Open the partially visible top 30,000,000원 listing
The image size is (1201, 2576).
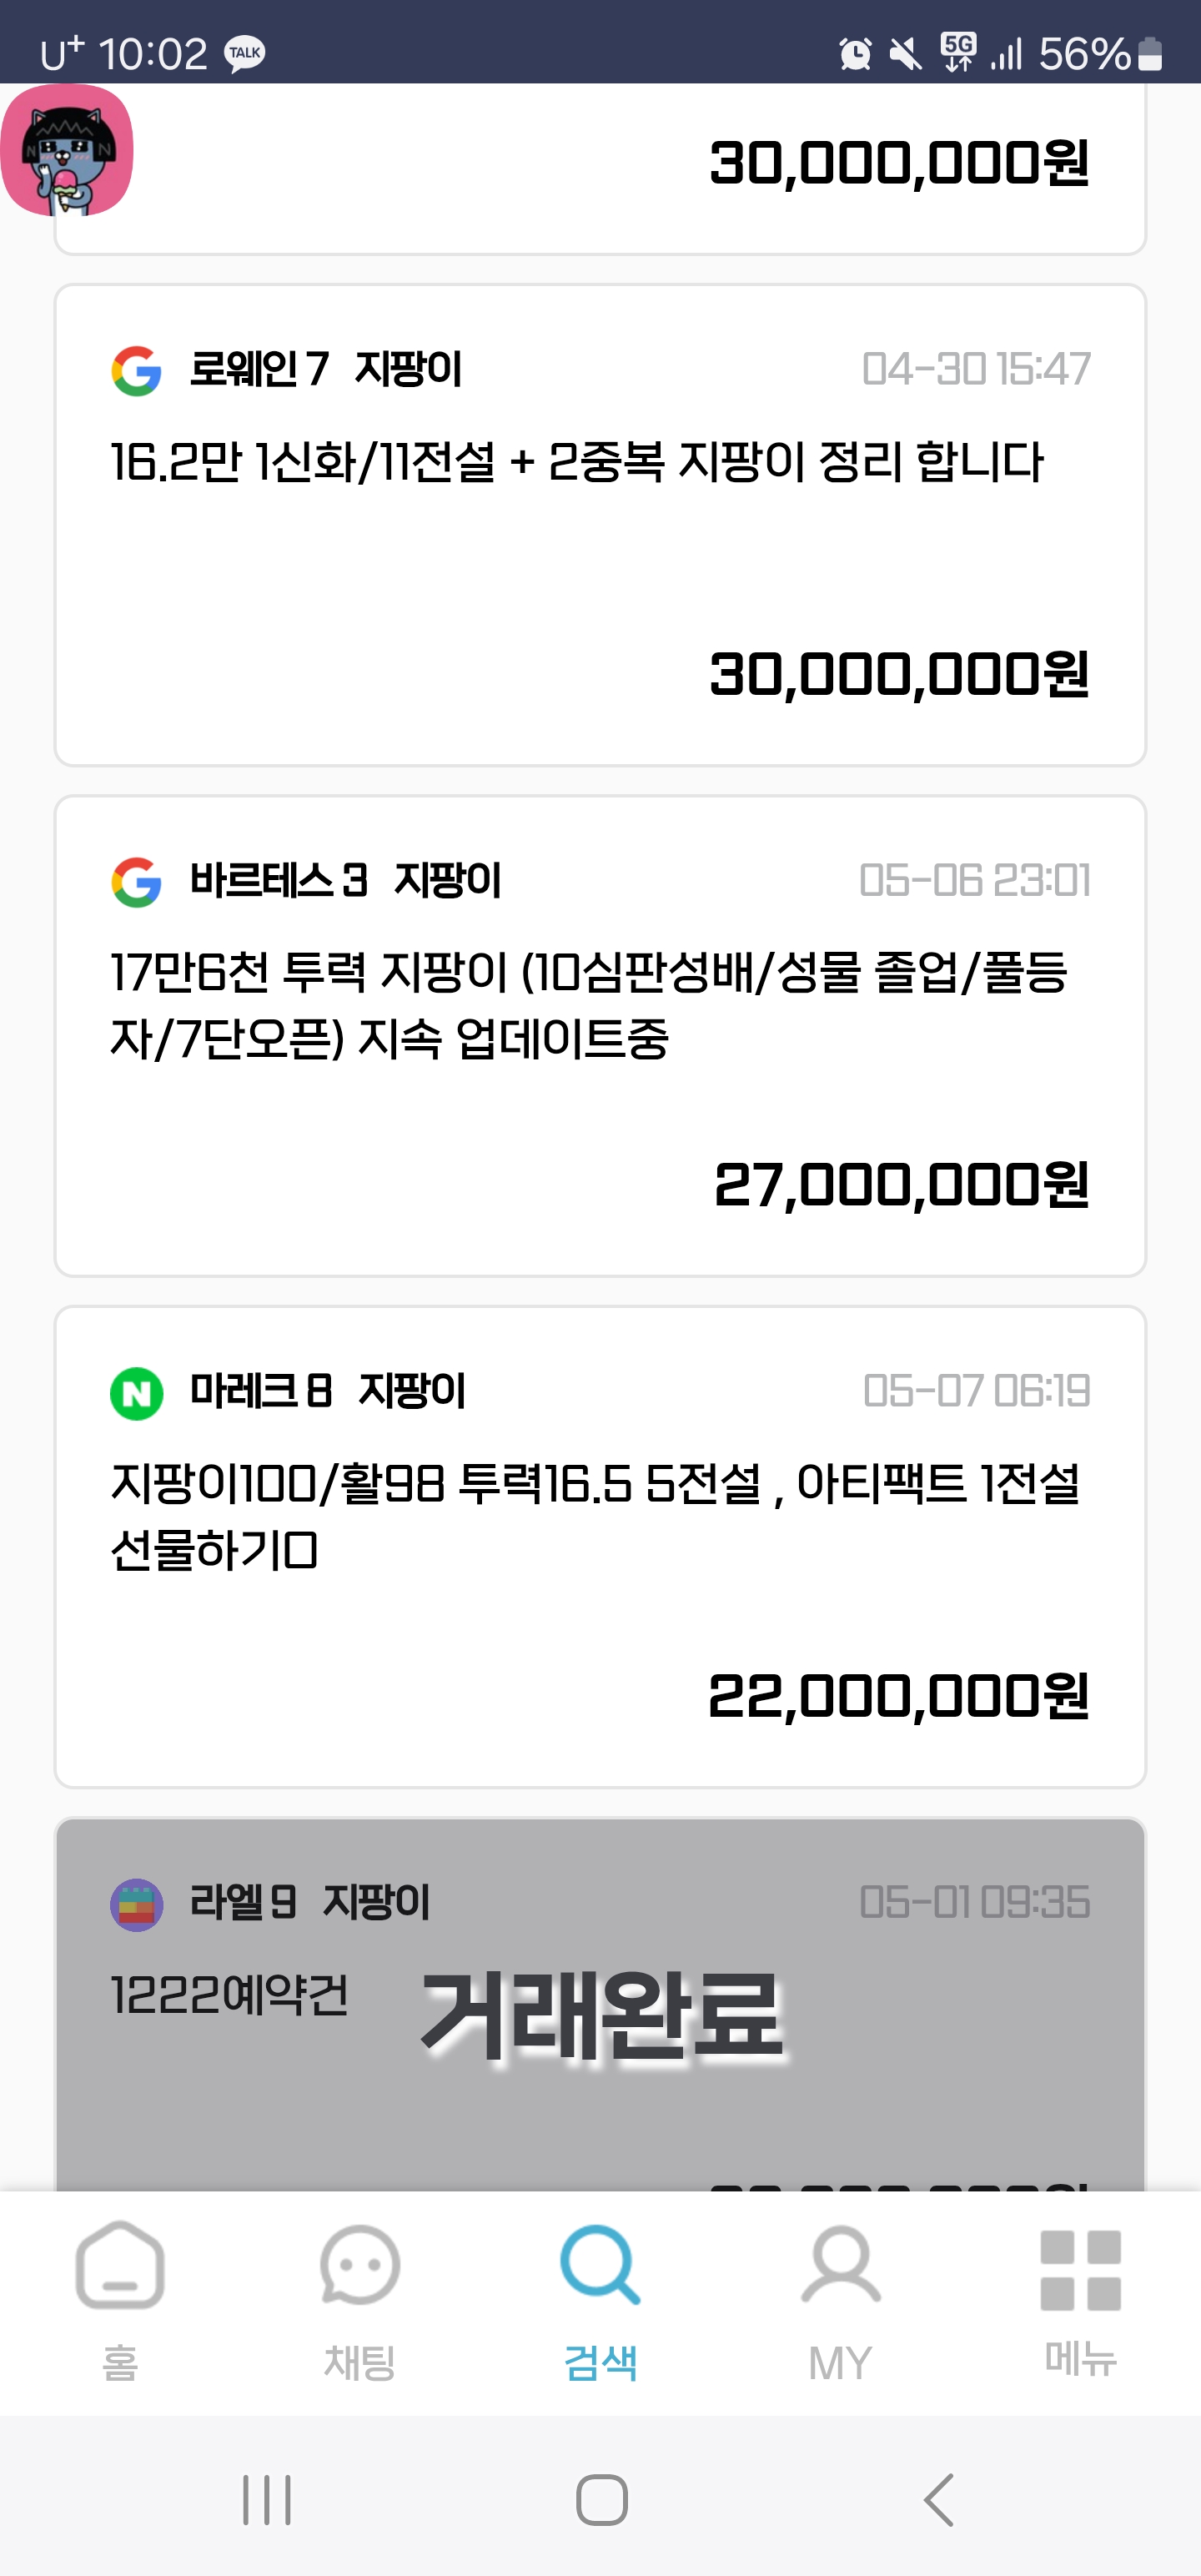600,169
